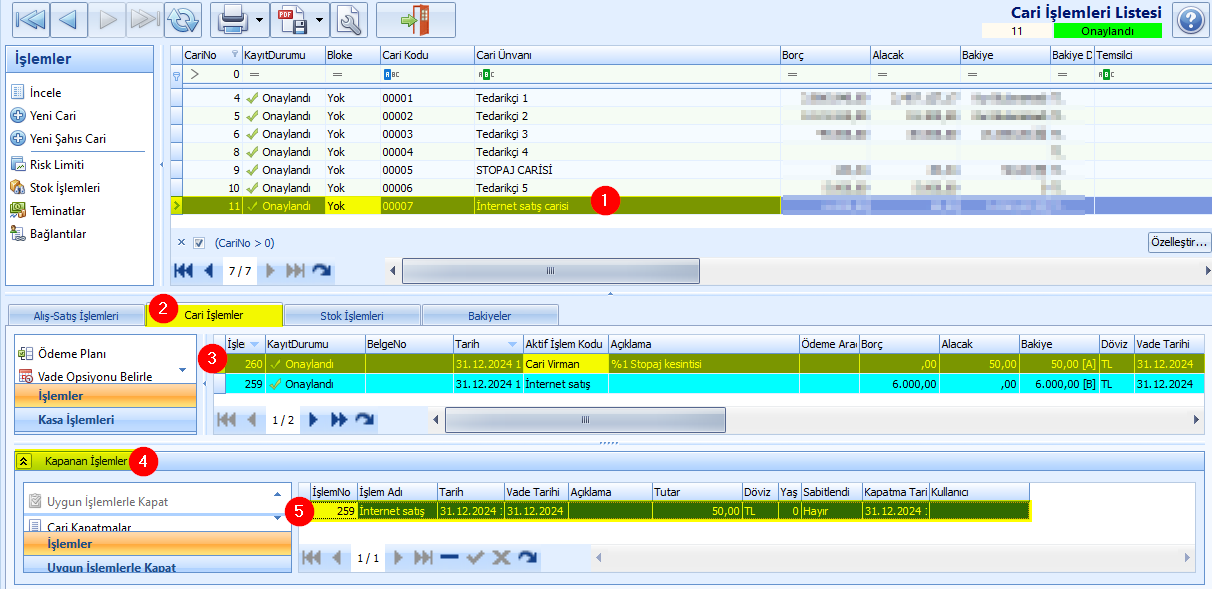Click the refresh arrows toolbar icon

(183, 19)
